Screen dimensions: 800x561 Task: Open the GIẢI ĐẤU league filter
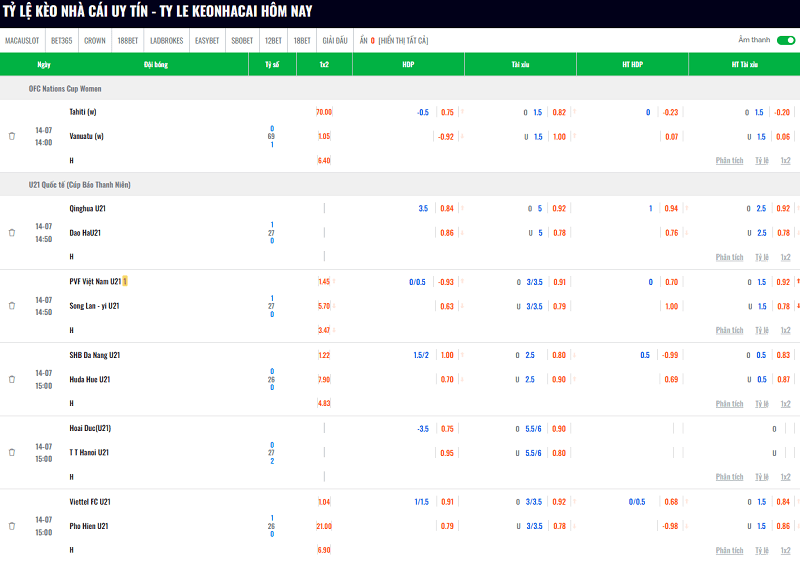[x=335, y=40]
